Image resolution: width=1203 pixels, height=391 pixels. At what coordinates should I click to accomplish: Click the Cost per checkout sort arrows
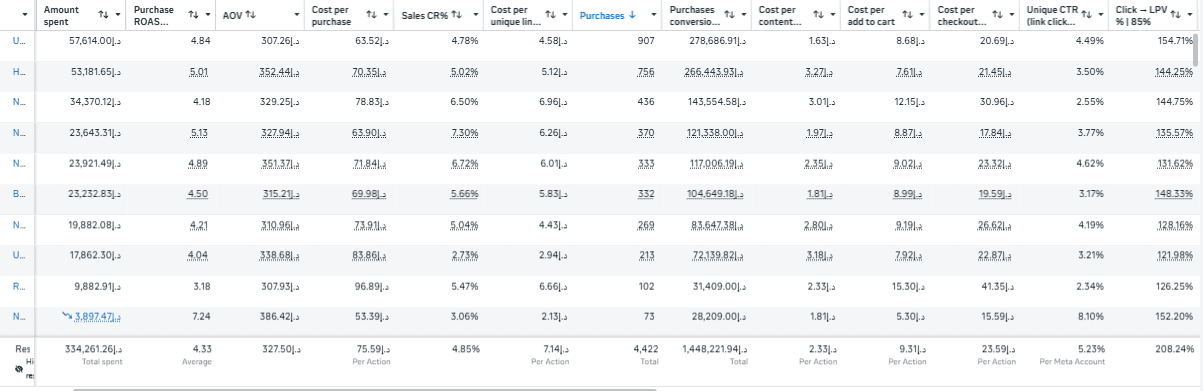(996, 15)
